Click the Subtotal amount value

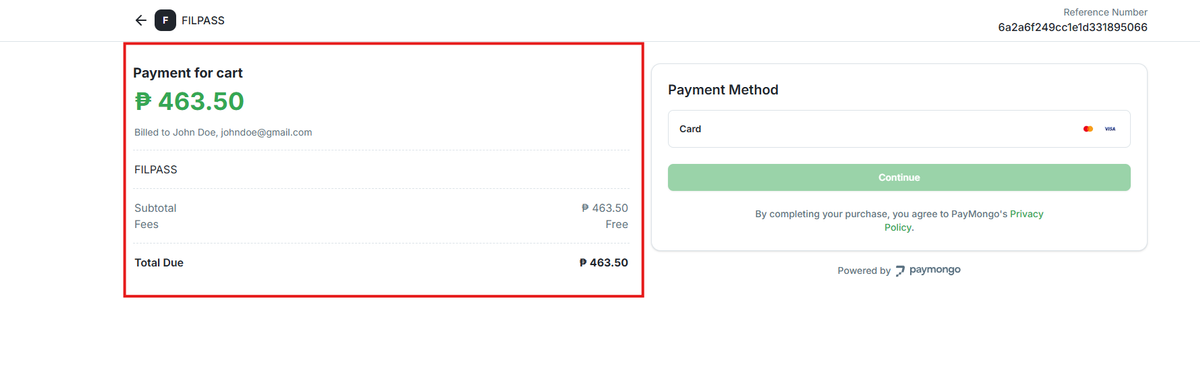click(x=604, y=208)
